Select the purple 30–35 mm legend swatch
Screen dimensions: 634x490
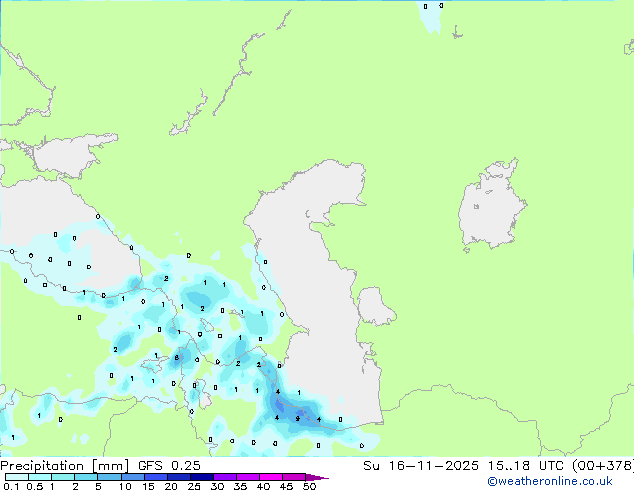pyautogui.click(x=224, y=477)
